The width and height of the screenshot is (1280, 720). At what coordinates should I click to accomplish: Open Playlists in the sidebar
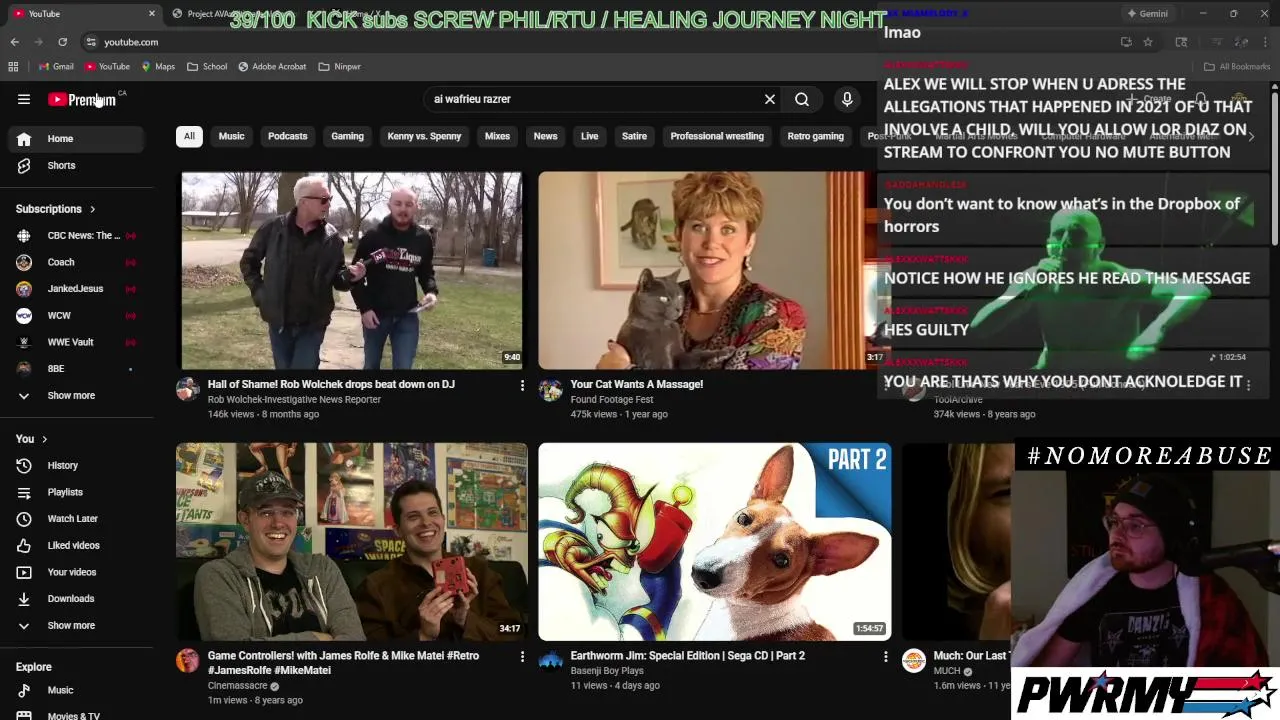point(76,492)
